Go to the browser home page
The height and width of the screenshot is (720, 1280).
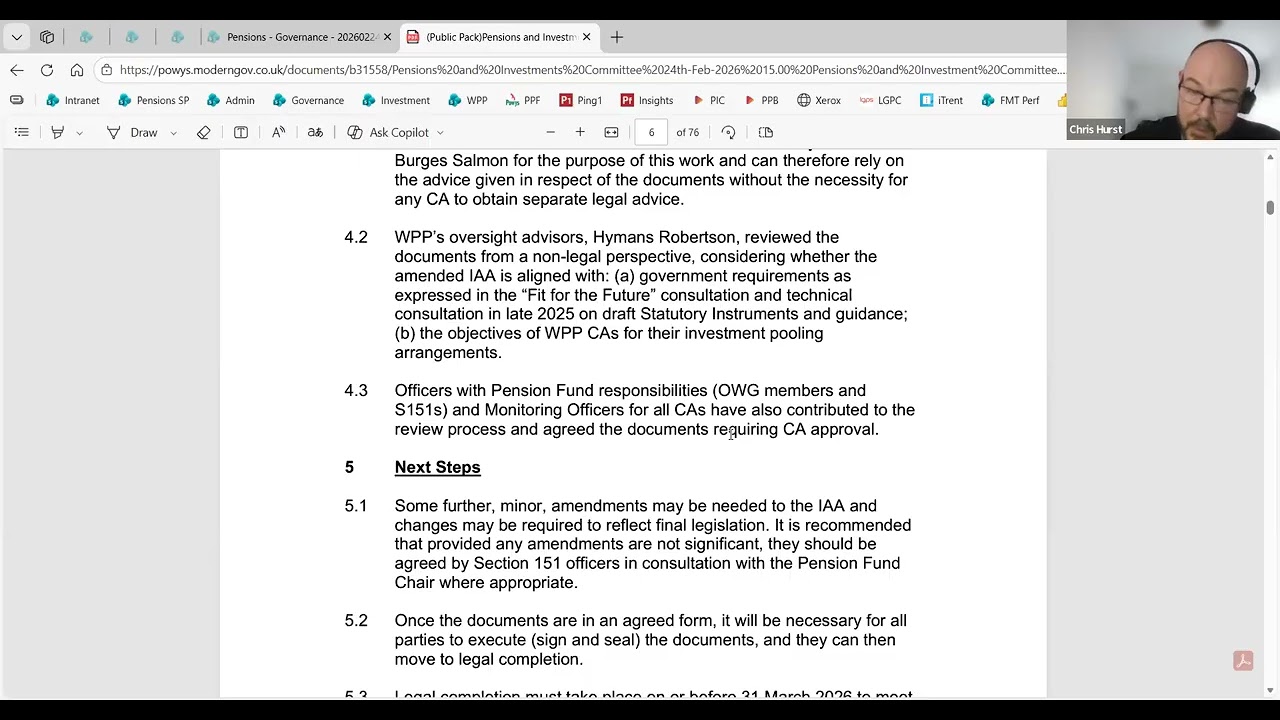pyautogui.click(x=77, y=70)
